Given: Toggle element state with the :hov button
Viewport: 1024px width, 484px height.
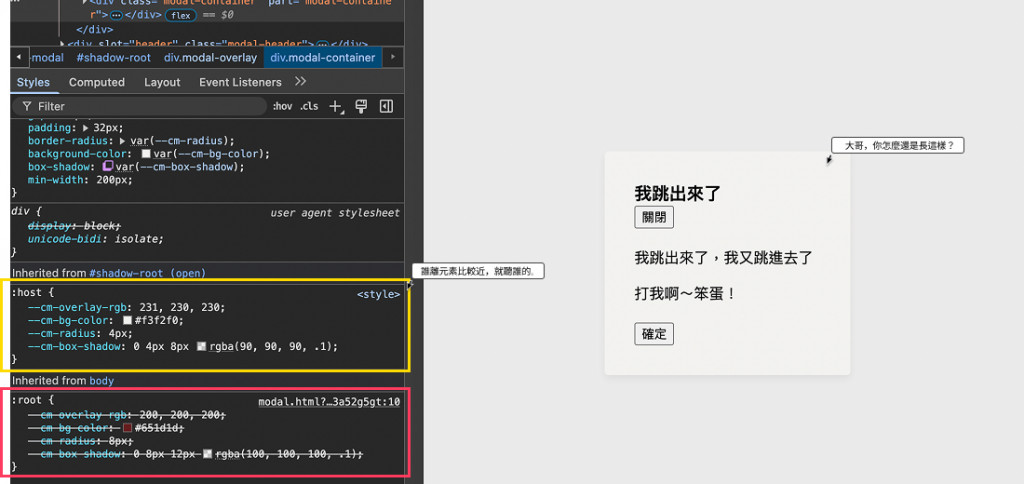Looking at the screenshot, I should [x=282, y=106].
